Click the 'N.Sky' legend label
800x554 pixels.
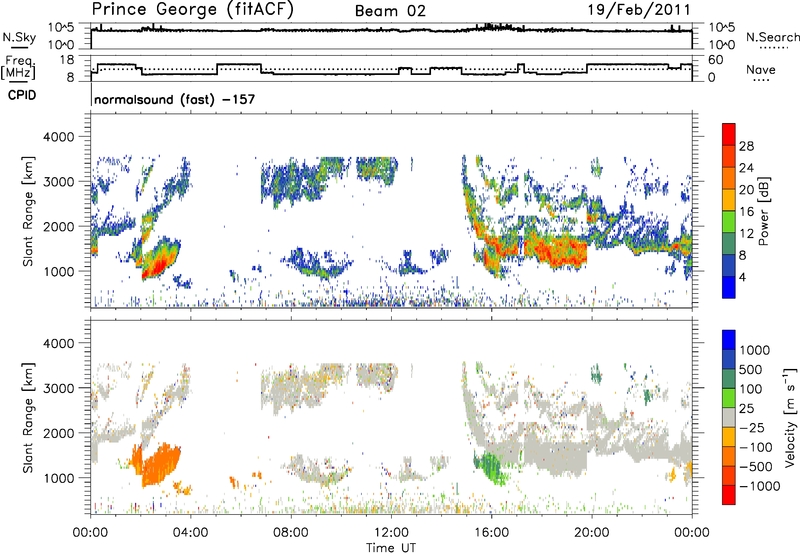pyautogui.click(x=19, y=37)
